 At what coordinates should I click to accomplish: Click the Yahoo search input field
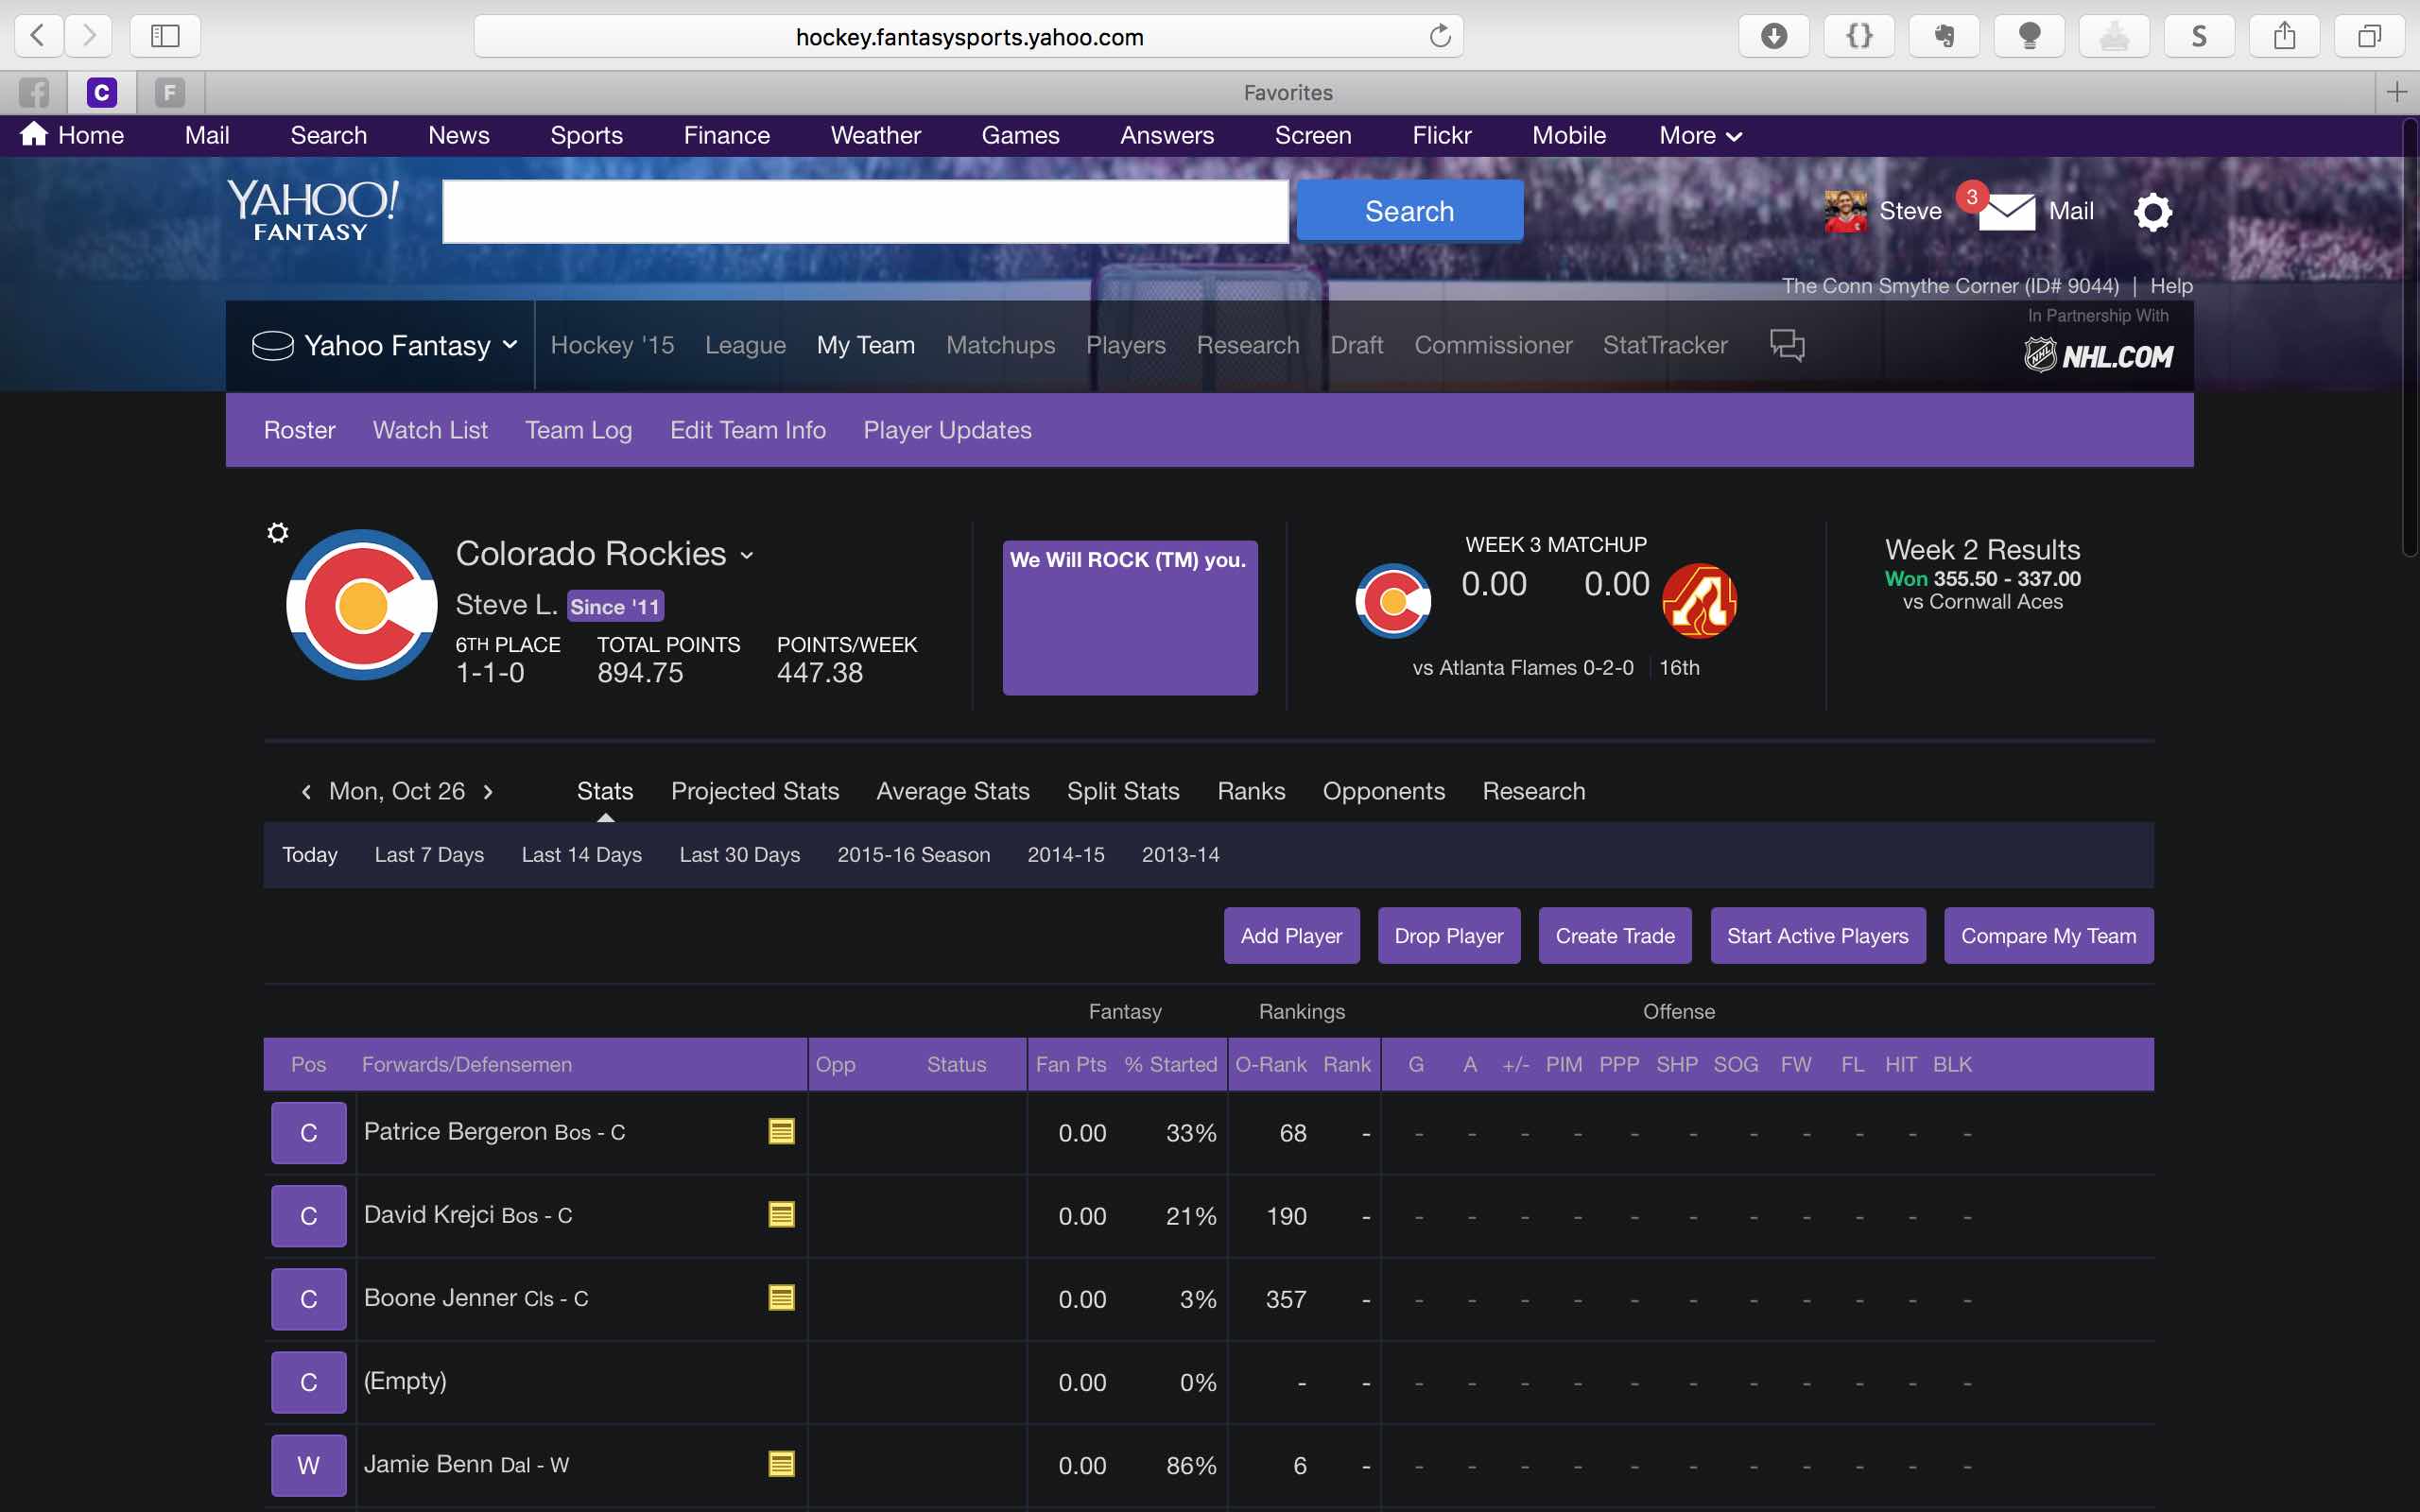click(865, 211)
